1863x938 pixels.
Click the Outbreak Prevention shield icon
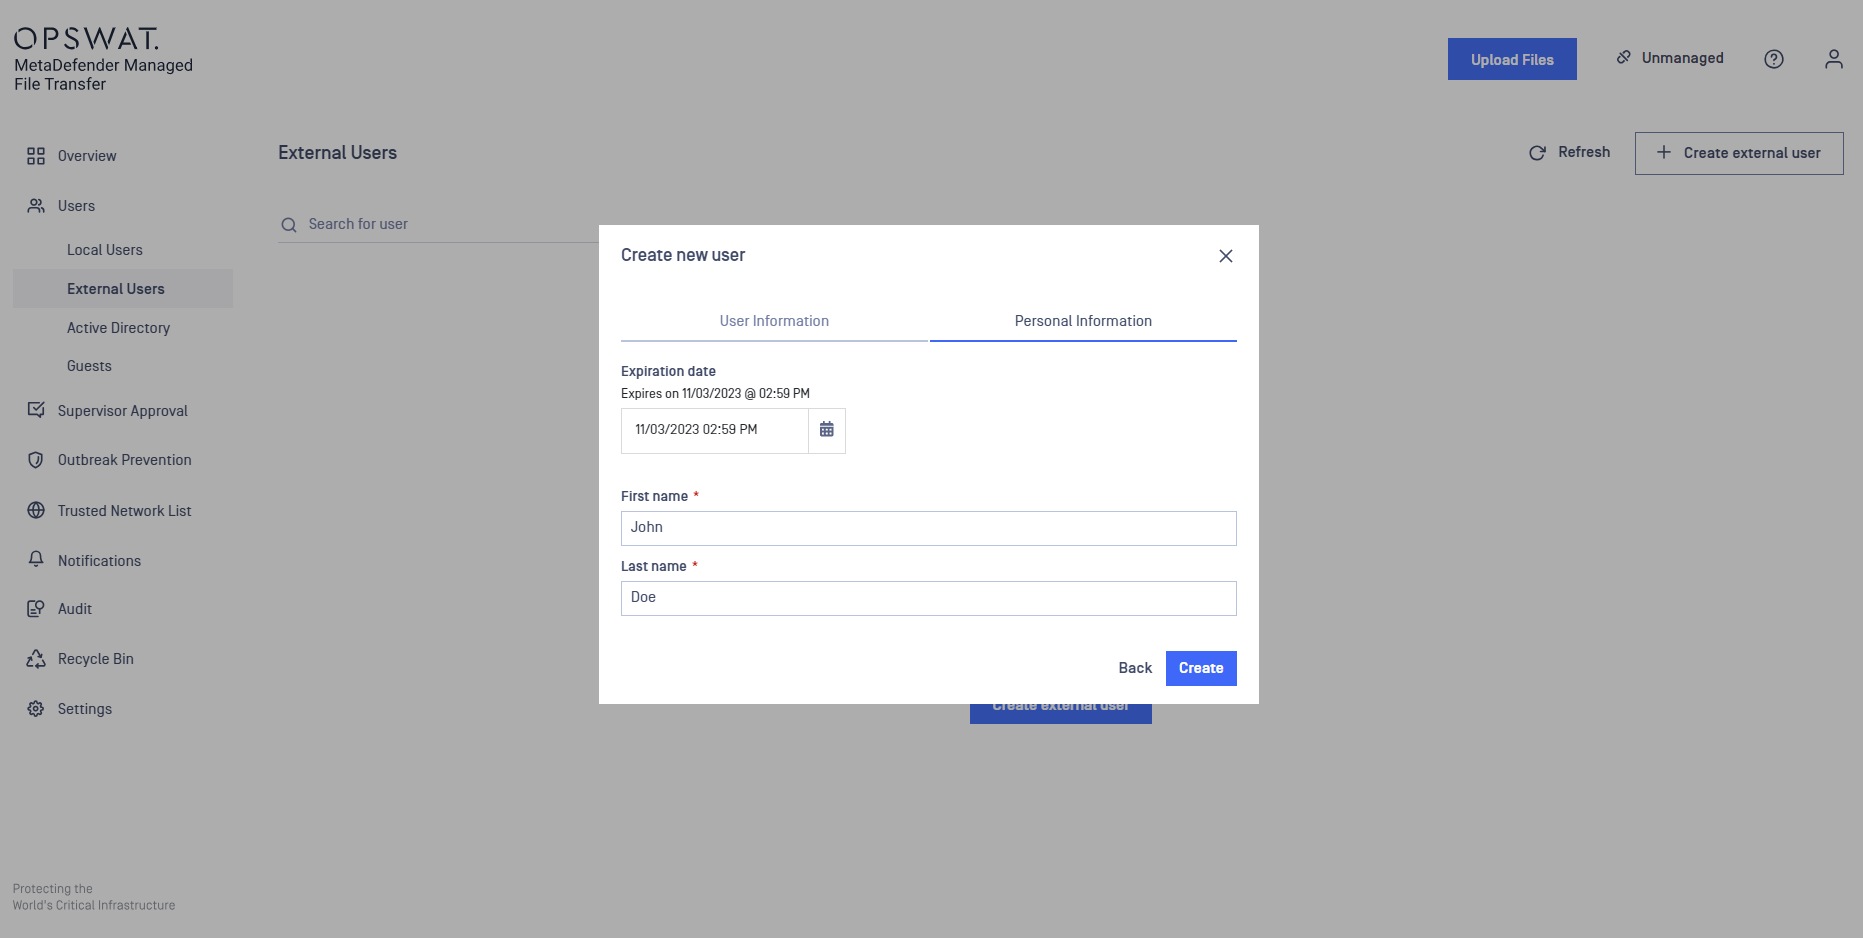click(x=36, y=460)
